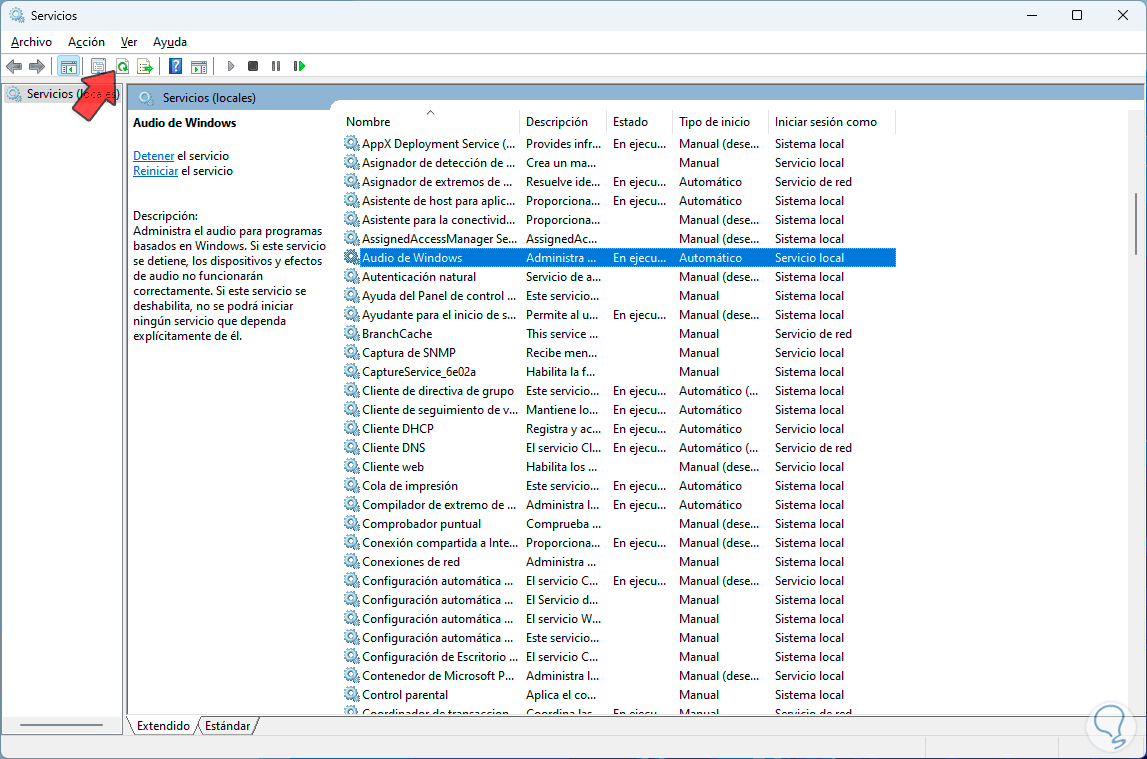Click gear icon next to BranchCache
This screenshot has height=759, width=1147.
352,333
